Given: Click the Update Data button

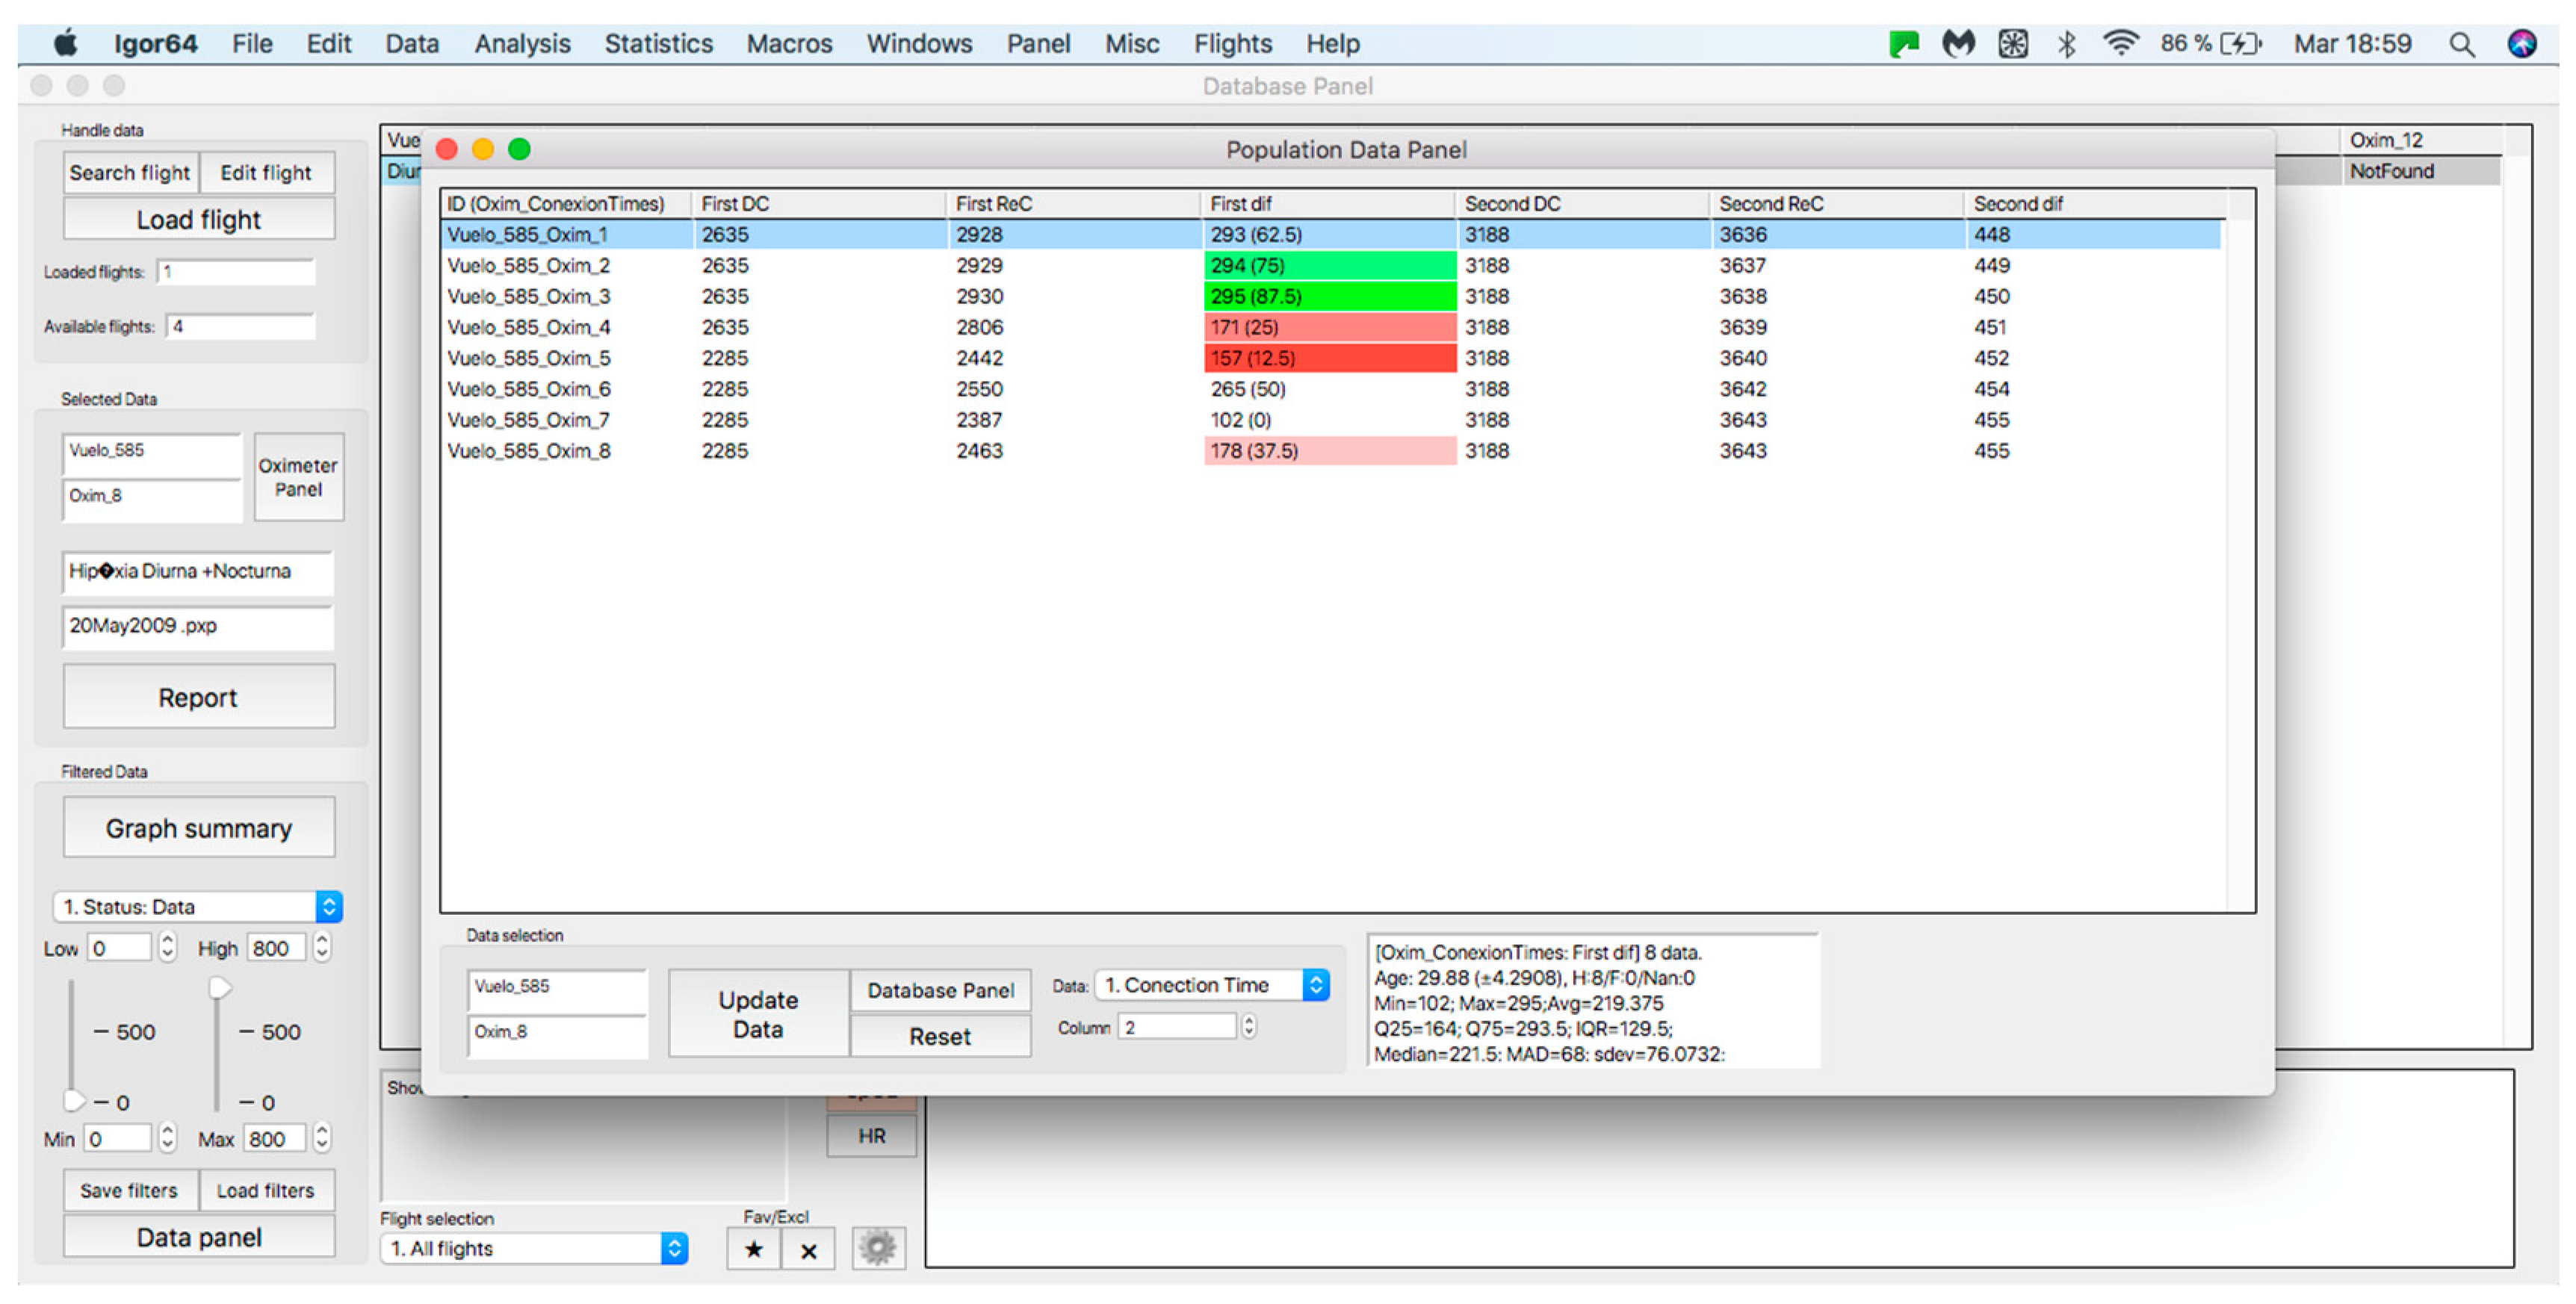Looking at the screenshot, I should tap(758, 1014).
